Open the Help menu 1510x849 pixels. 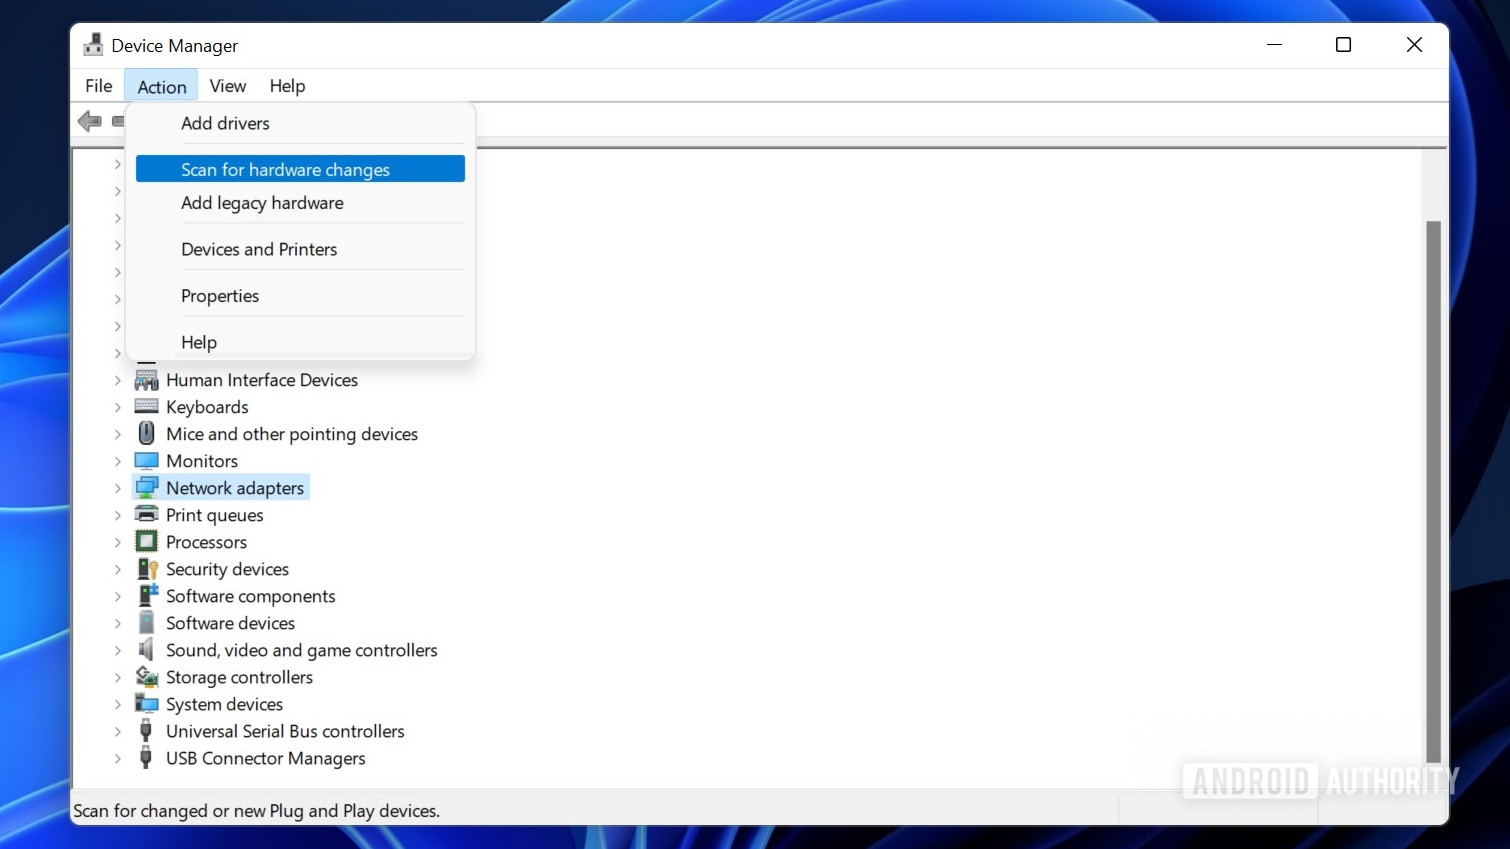point(287,85)
